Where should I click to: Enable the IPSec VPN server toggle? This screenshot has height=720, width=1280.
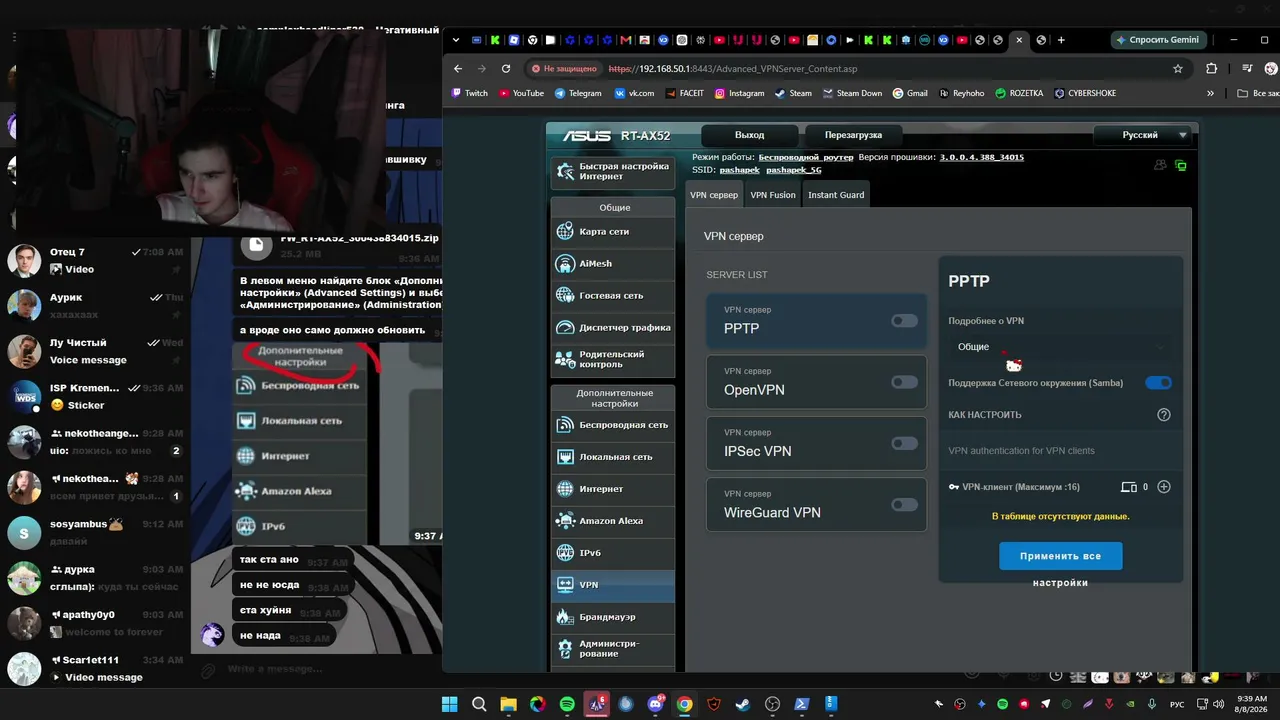coord(904,443)
